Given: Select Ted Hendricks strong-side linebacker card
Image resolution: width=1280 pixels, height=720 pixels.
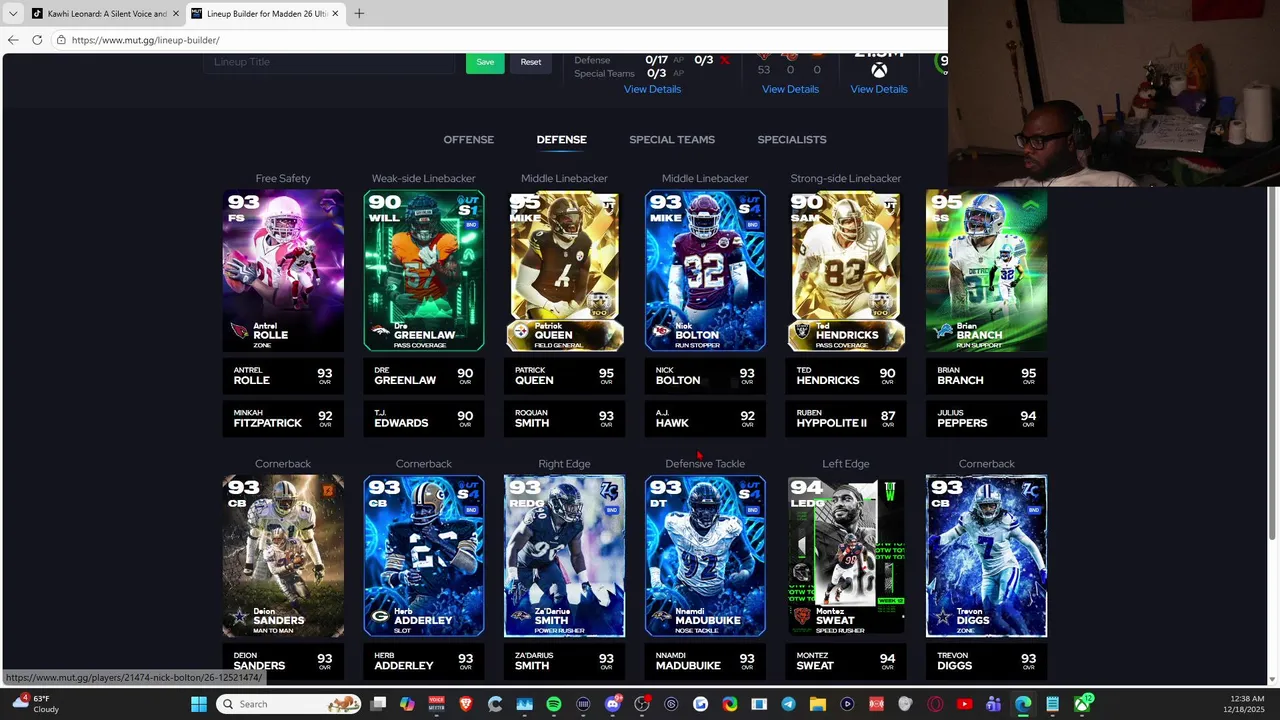Looking at the screenshot, I should click(846, 271).
